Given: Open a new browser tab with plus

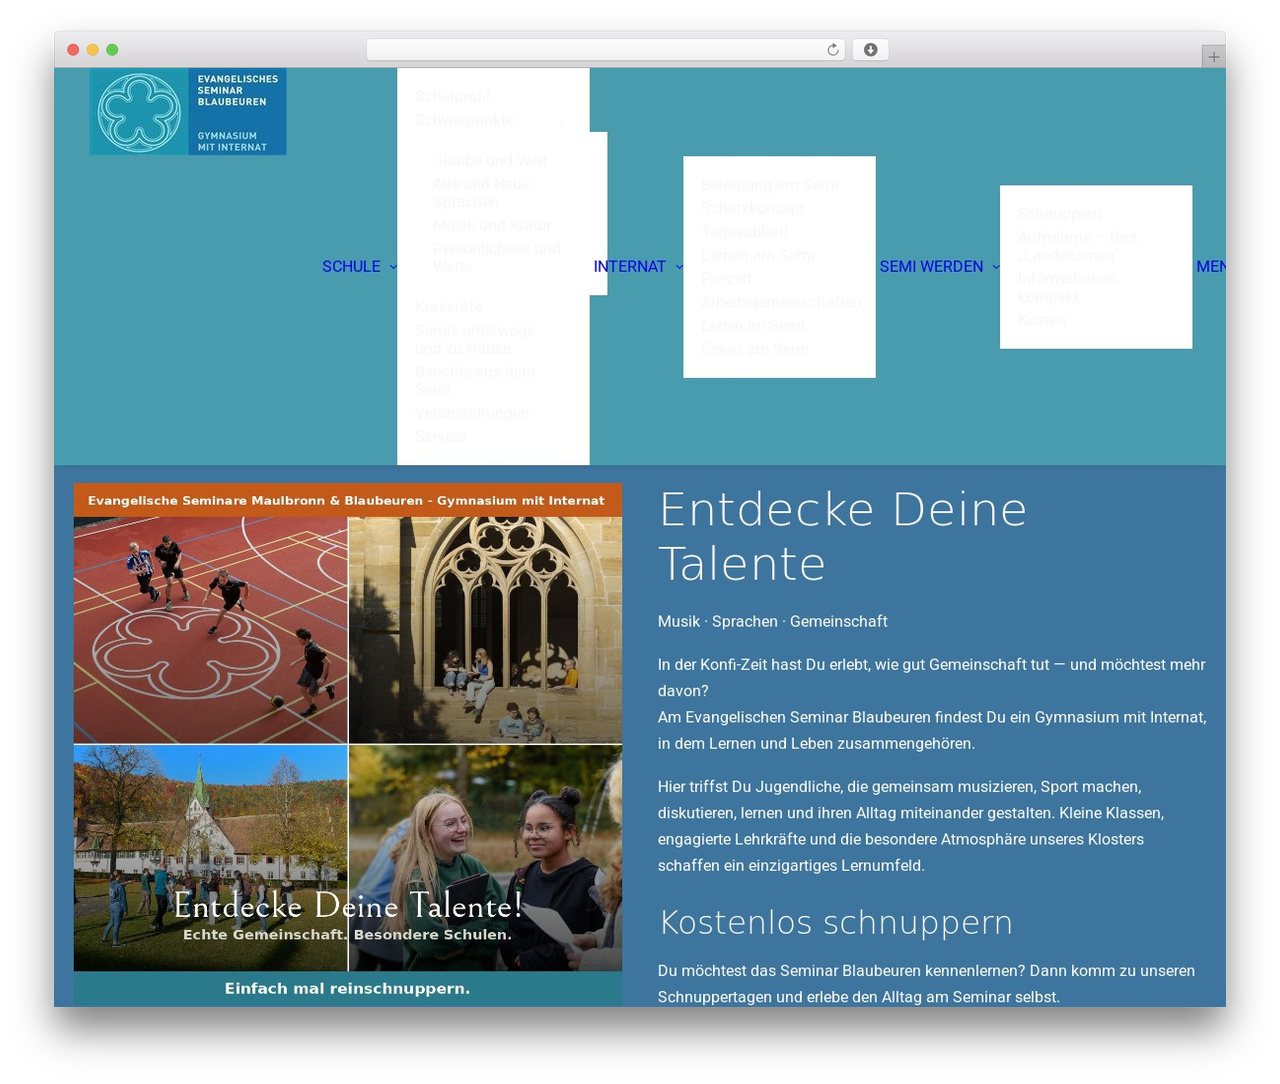Looking at the screenshot, I should [1213, 57].
